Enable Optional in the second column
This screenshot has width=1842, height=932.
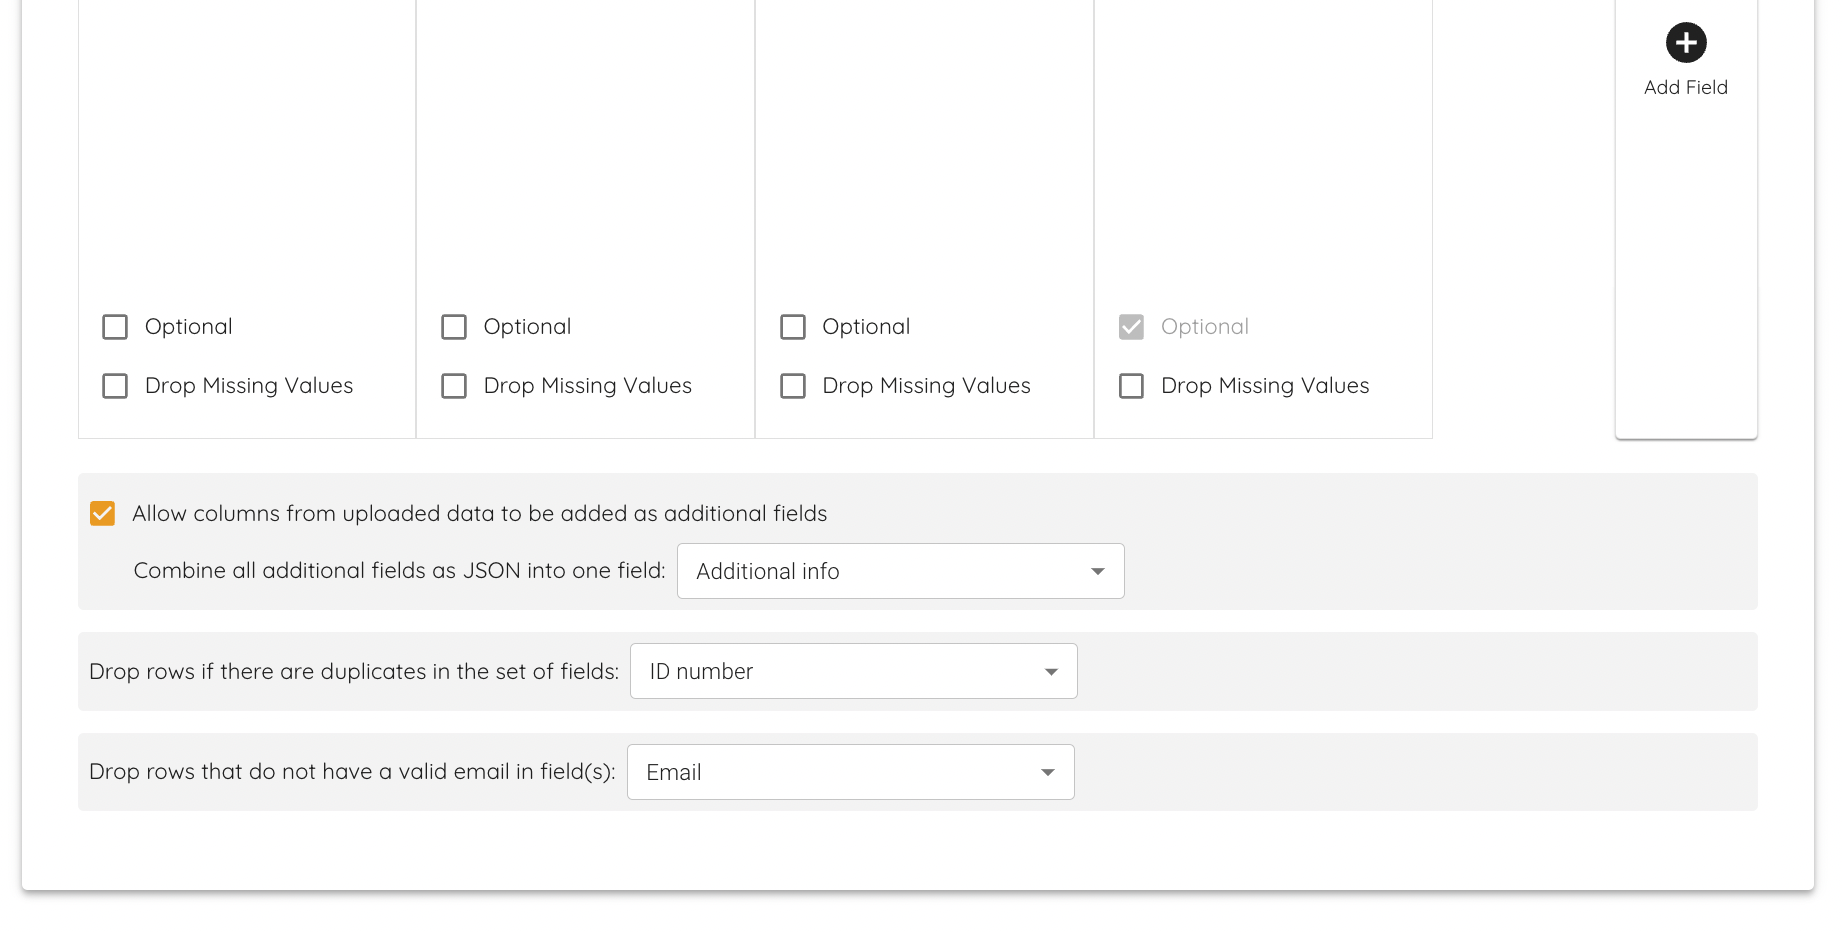point(454,327)
